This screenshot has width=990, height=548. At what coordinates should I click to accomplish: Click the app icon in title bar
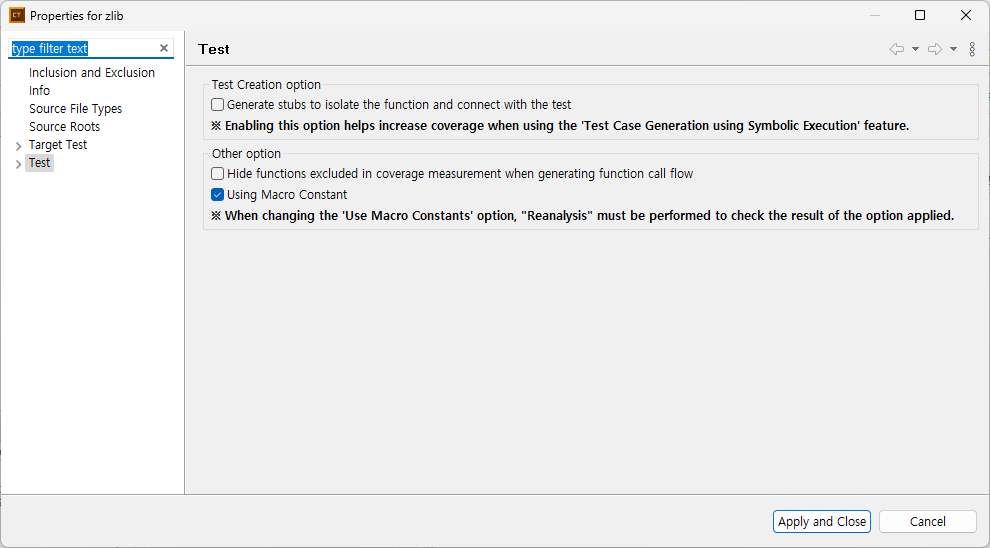(x=17, y=15)
